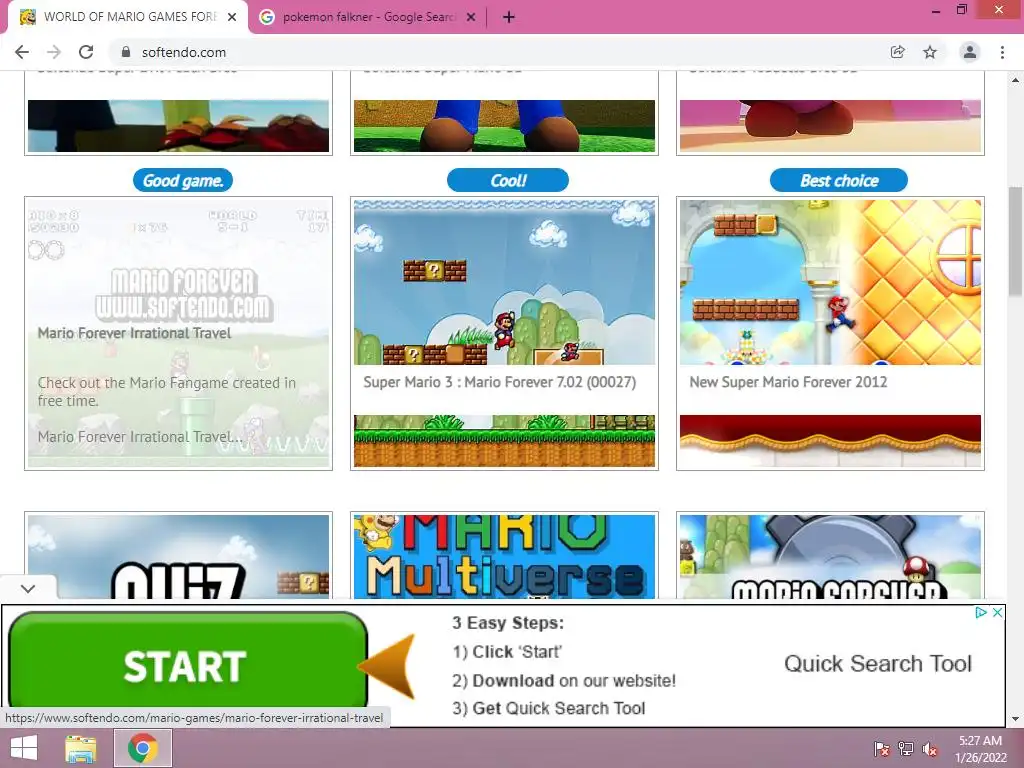This screenshot has width=1024, height=768.
Task: Click the page scrollbar thumb
Action: click(1016, 240)
